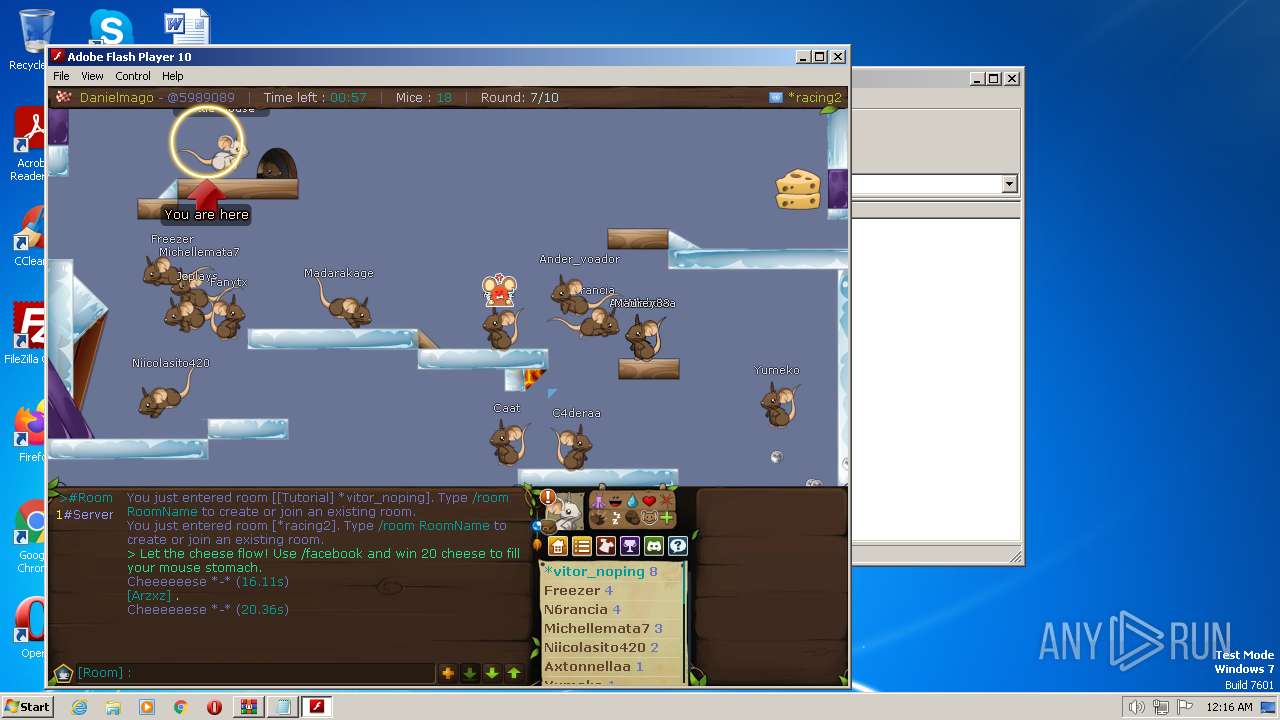Switch to Flash Player taskbar button
This screenshot has height=720, width=1280.
click(x=317, y=707)
